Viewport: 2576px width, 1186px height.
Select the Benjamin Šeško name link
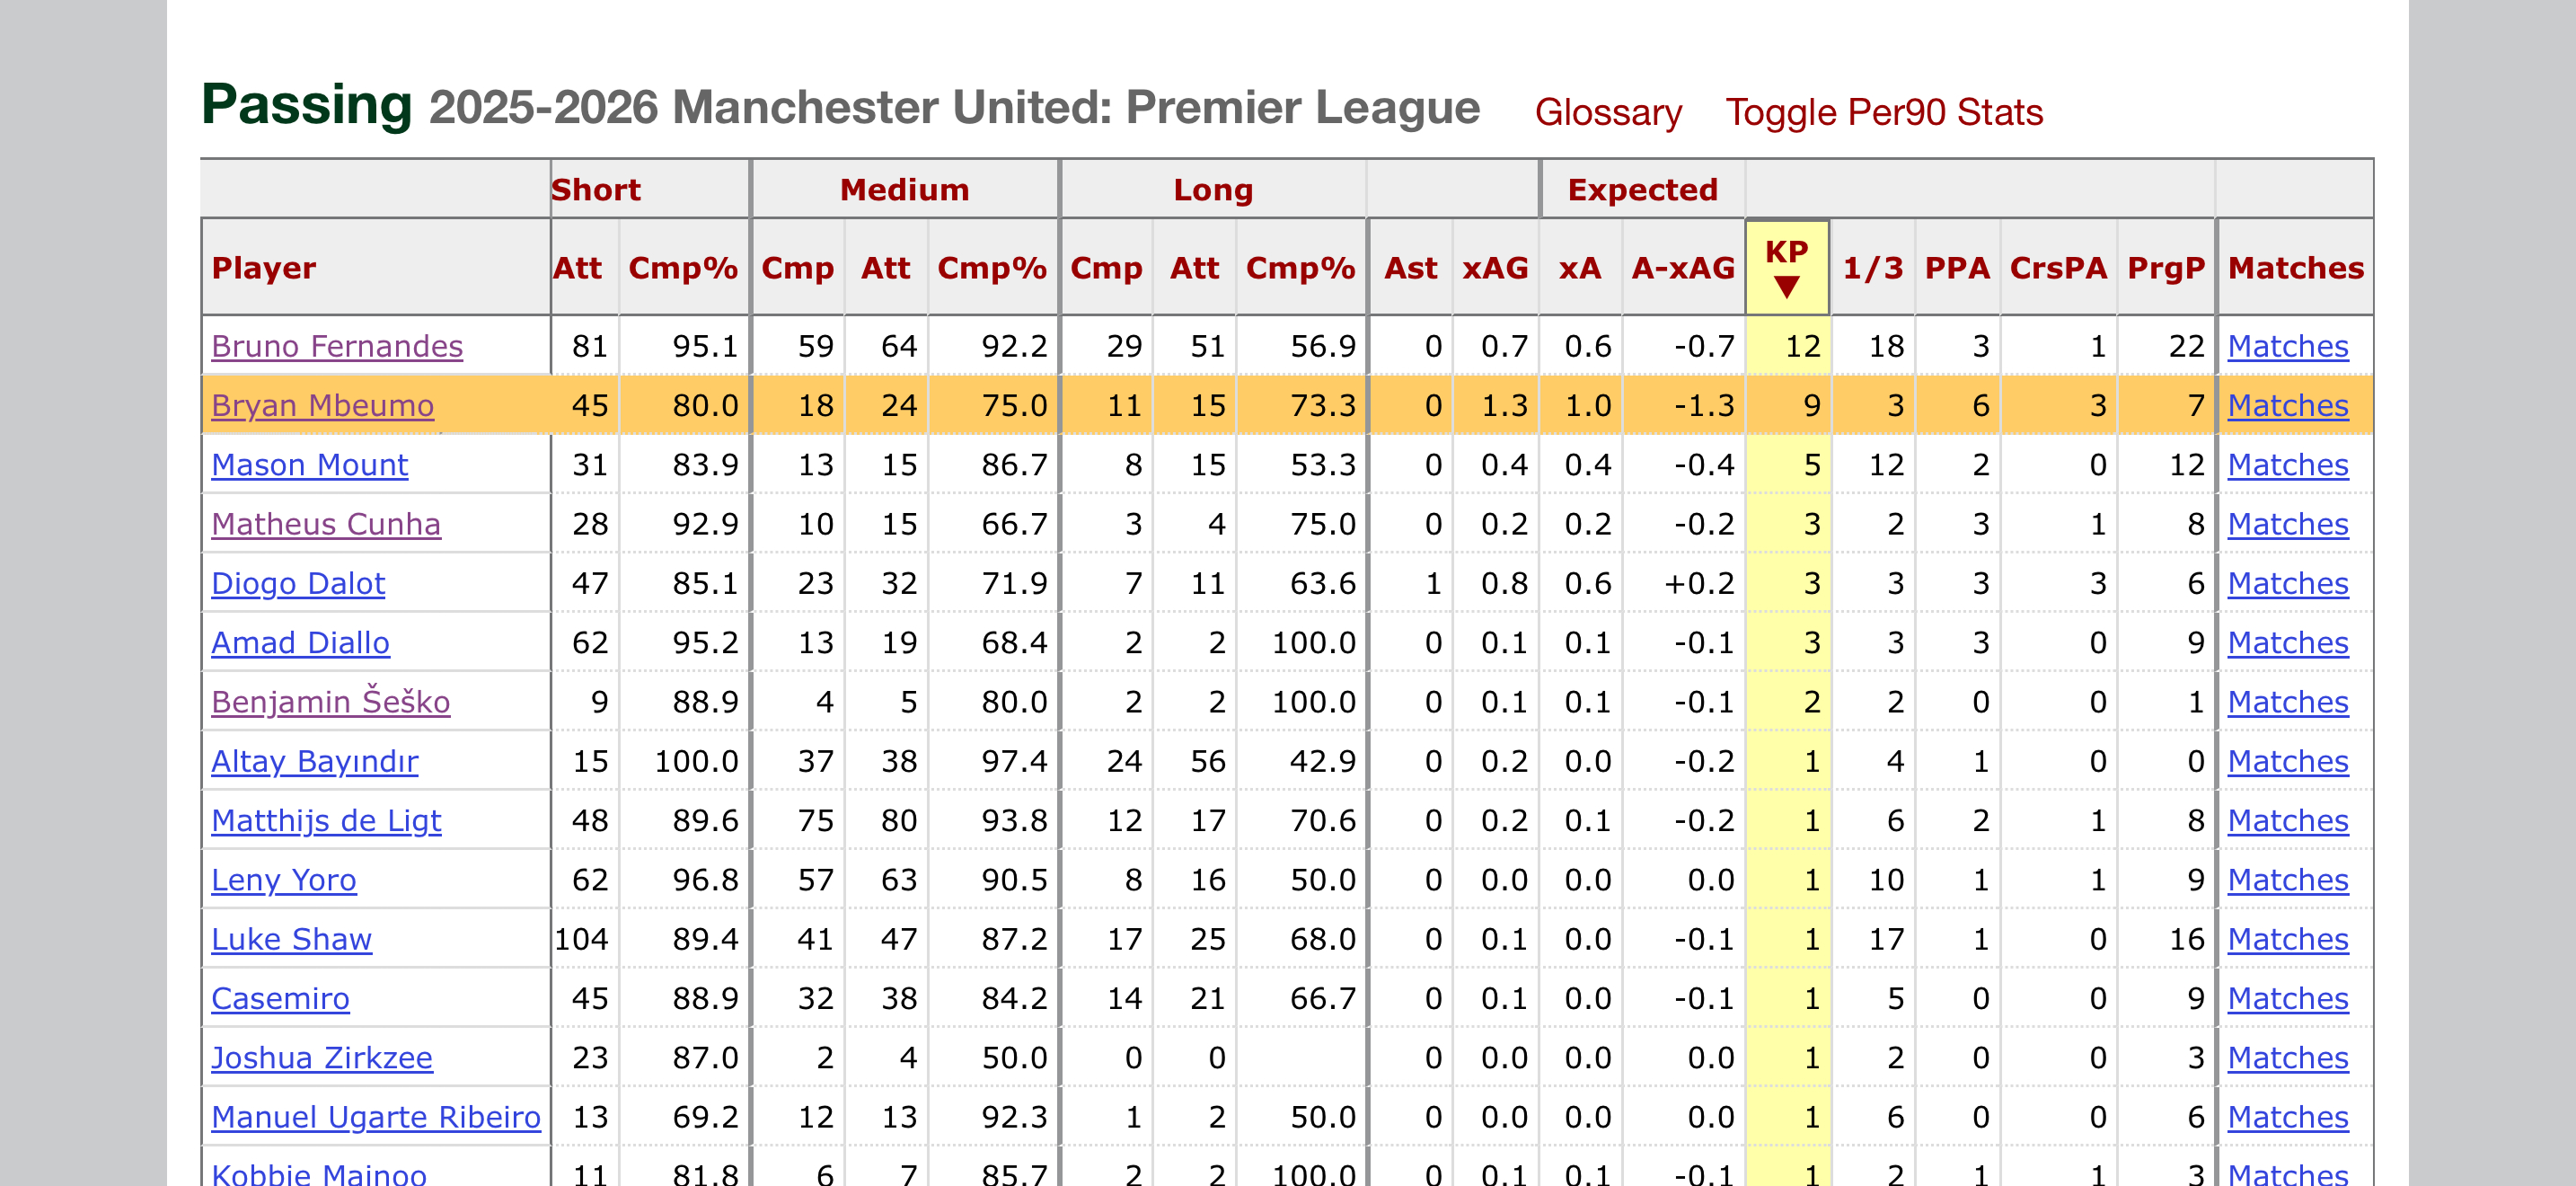point(331,702)
